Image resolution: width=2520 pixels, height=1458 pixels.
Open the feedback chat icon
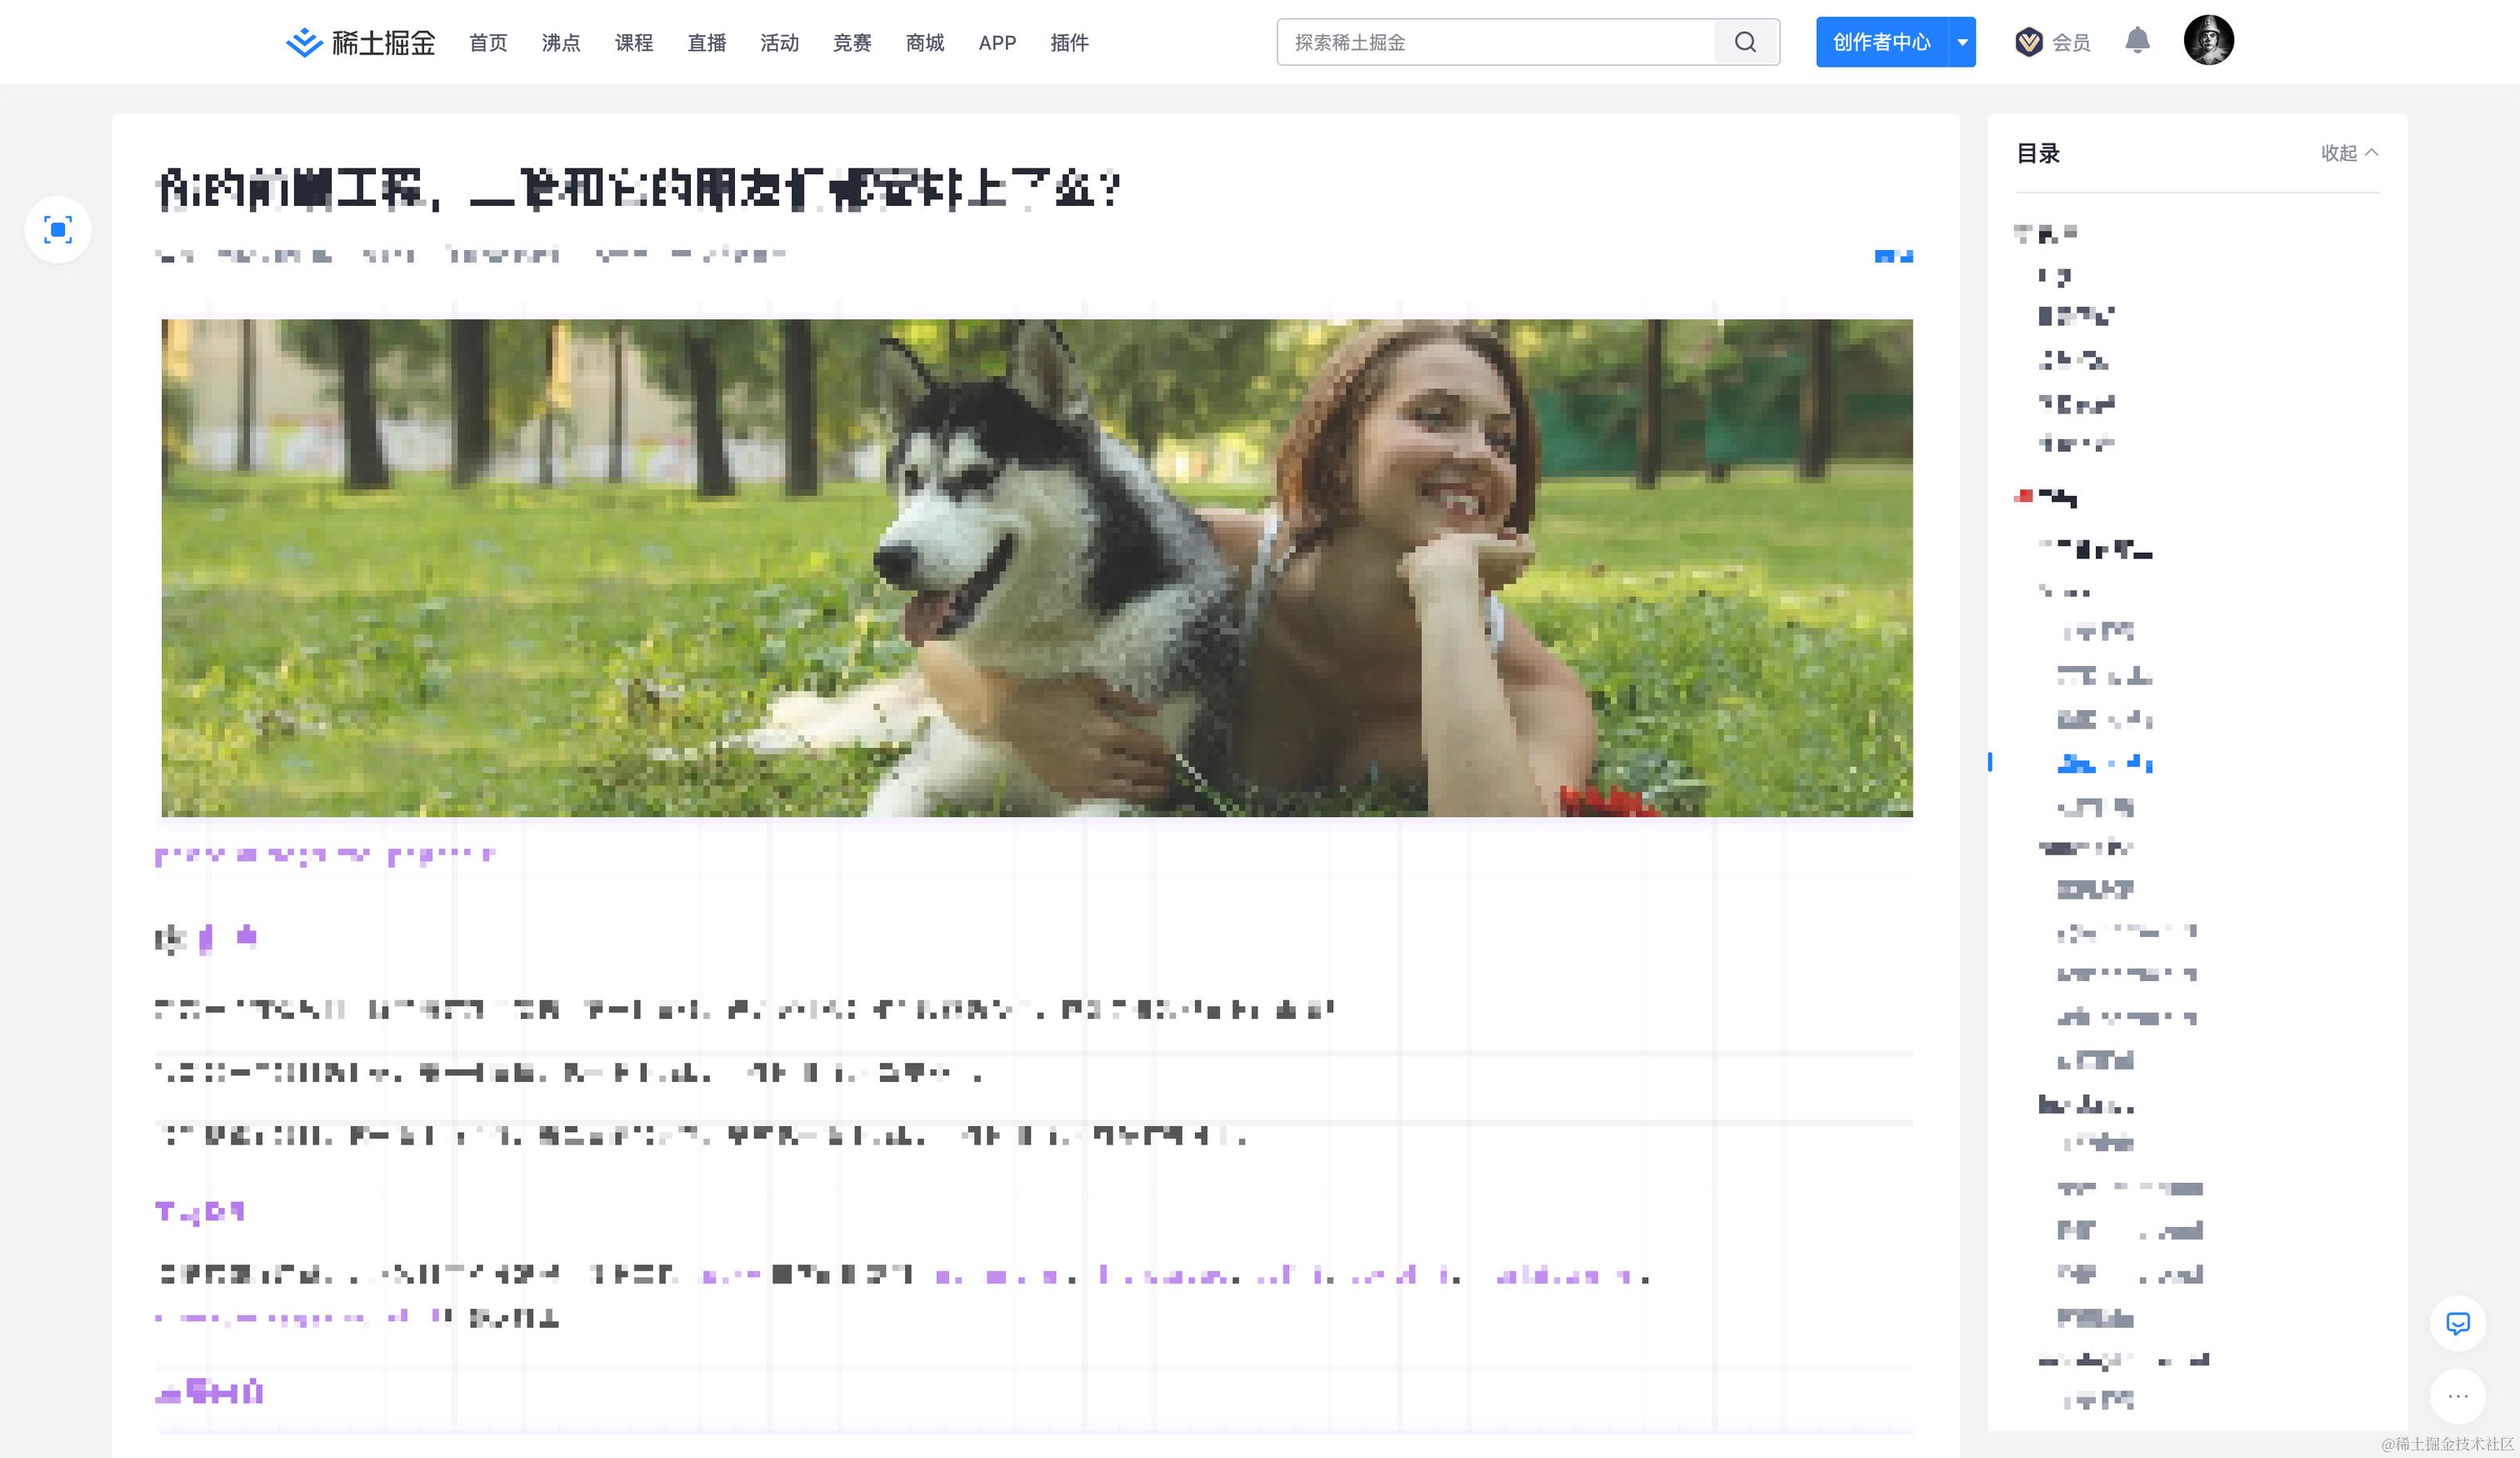tap(2457, 1324)
